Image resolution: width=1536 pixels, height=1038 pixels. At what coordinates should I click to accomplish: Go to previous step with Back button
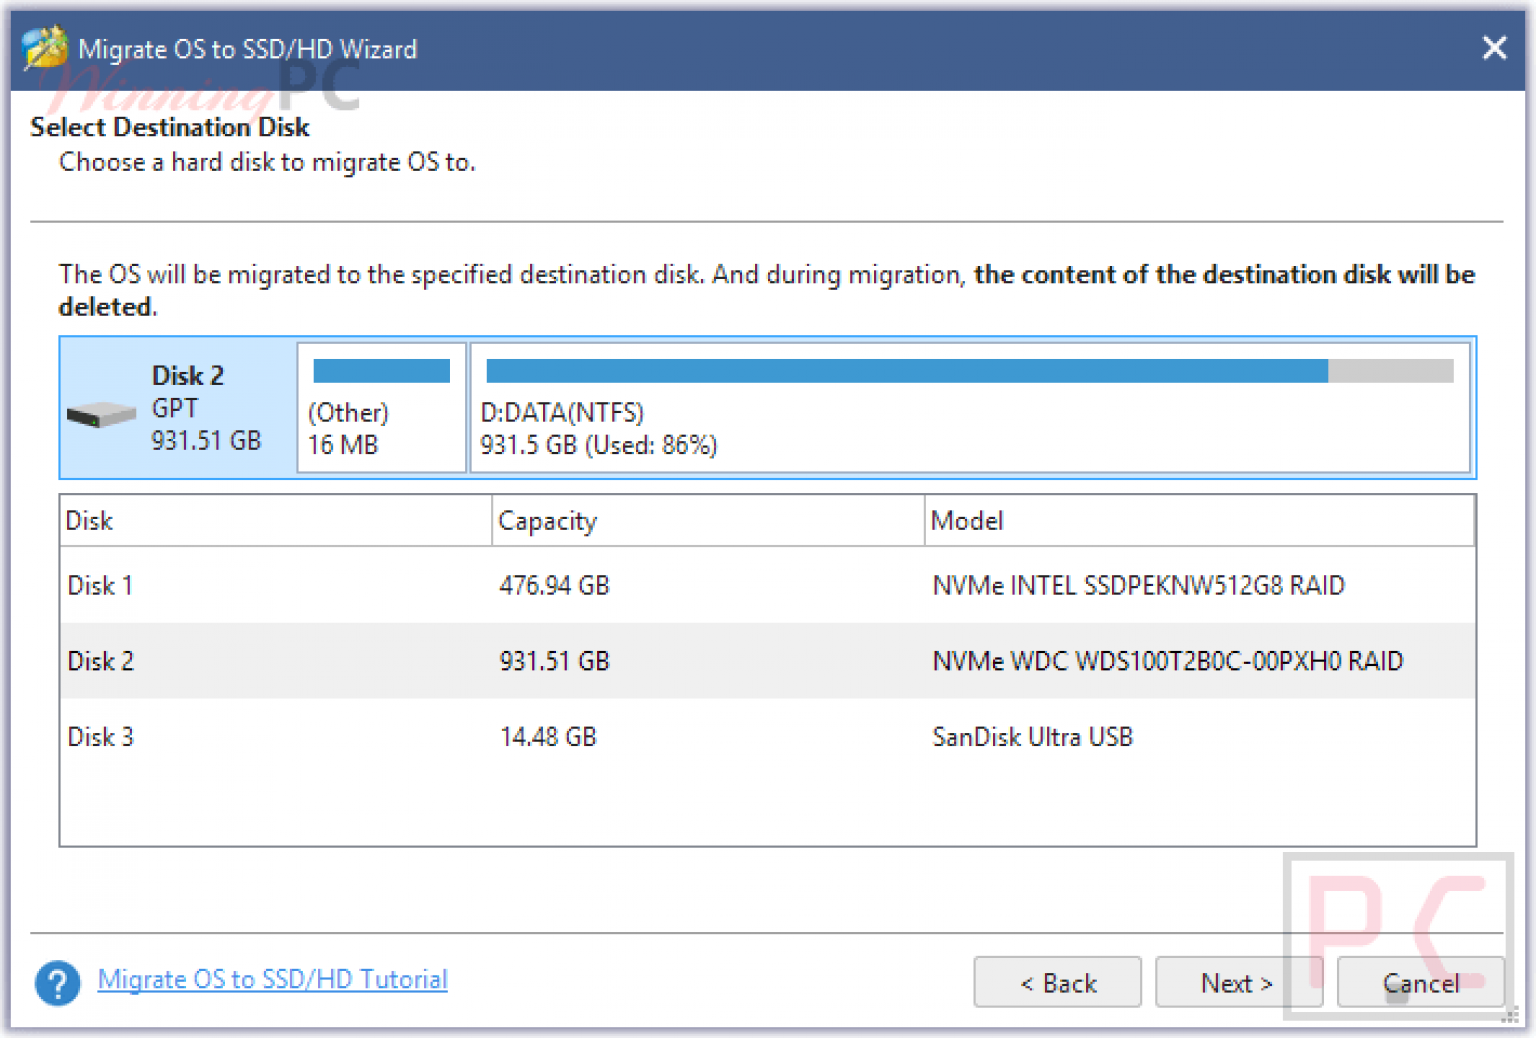click(1057, 983)
